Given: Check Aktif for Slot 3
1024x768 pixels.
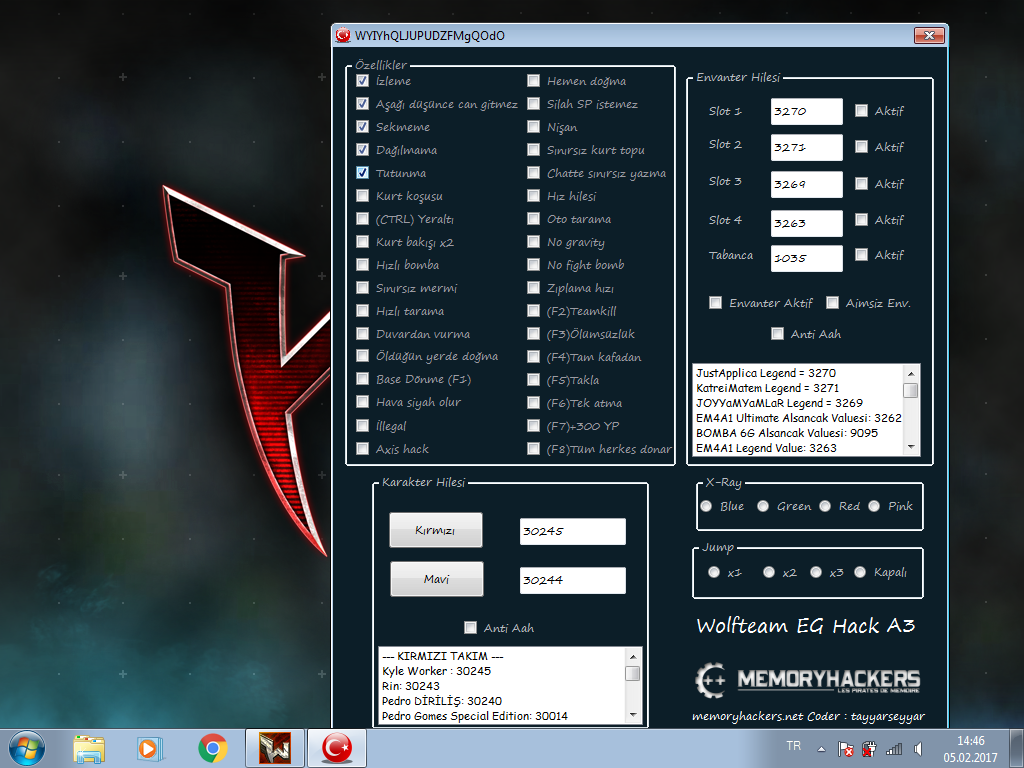Looking at the screenshot, I should tap(861, 184).
